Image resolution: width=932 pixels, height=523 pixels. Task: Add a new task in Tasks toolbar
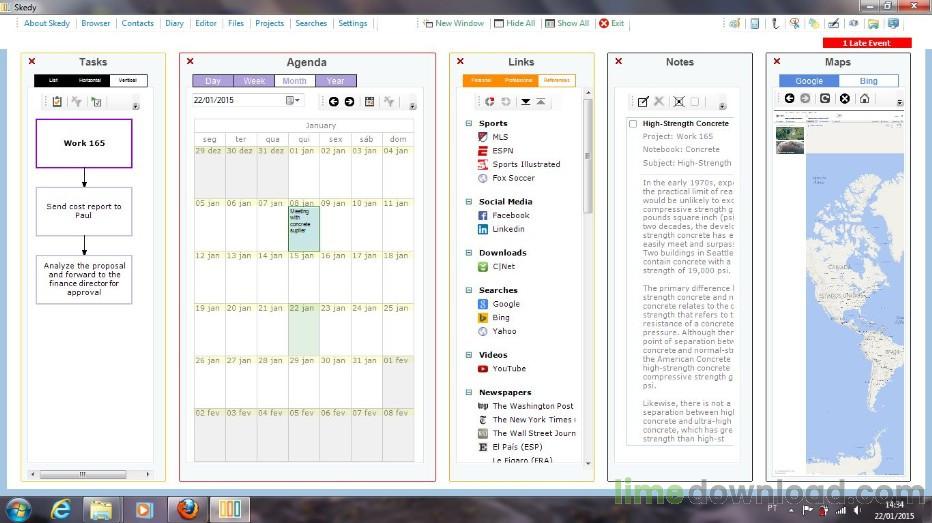pos(57,102)
